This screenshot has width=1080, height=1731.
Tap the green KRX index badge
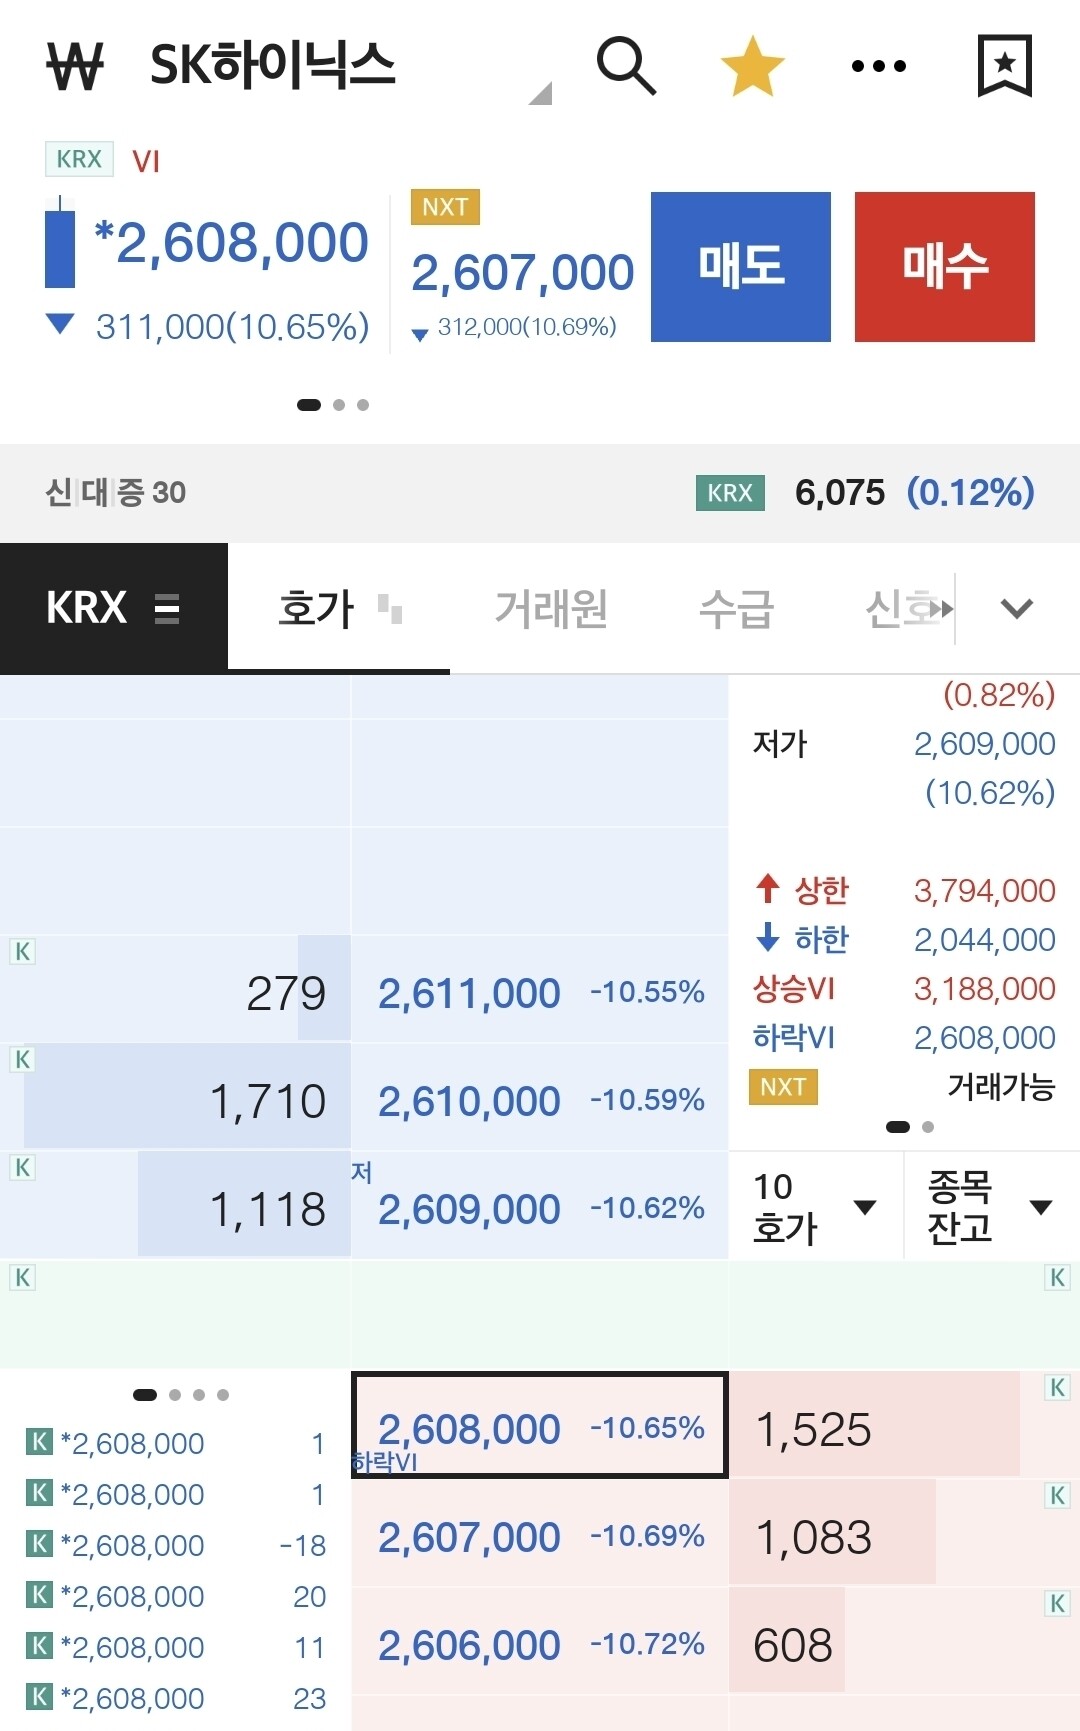tap(730, 493)
